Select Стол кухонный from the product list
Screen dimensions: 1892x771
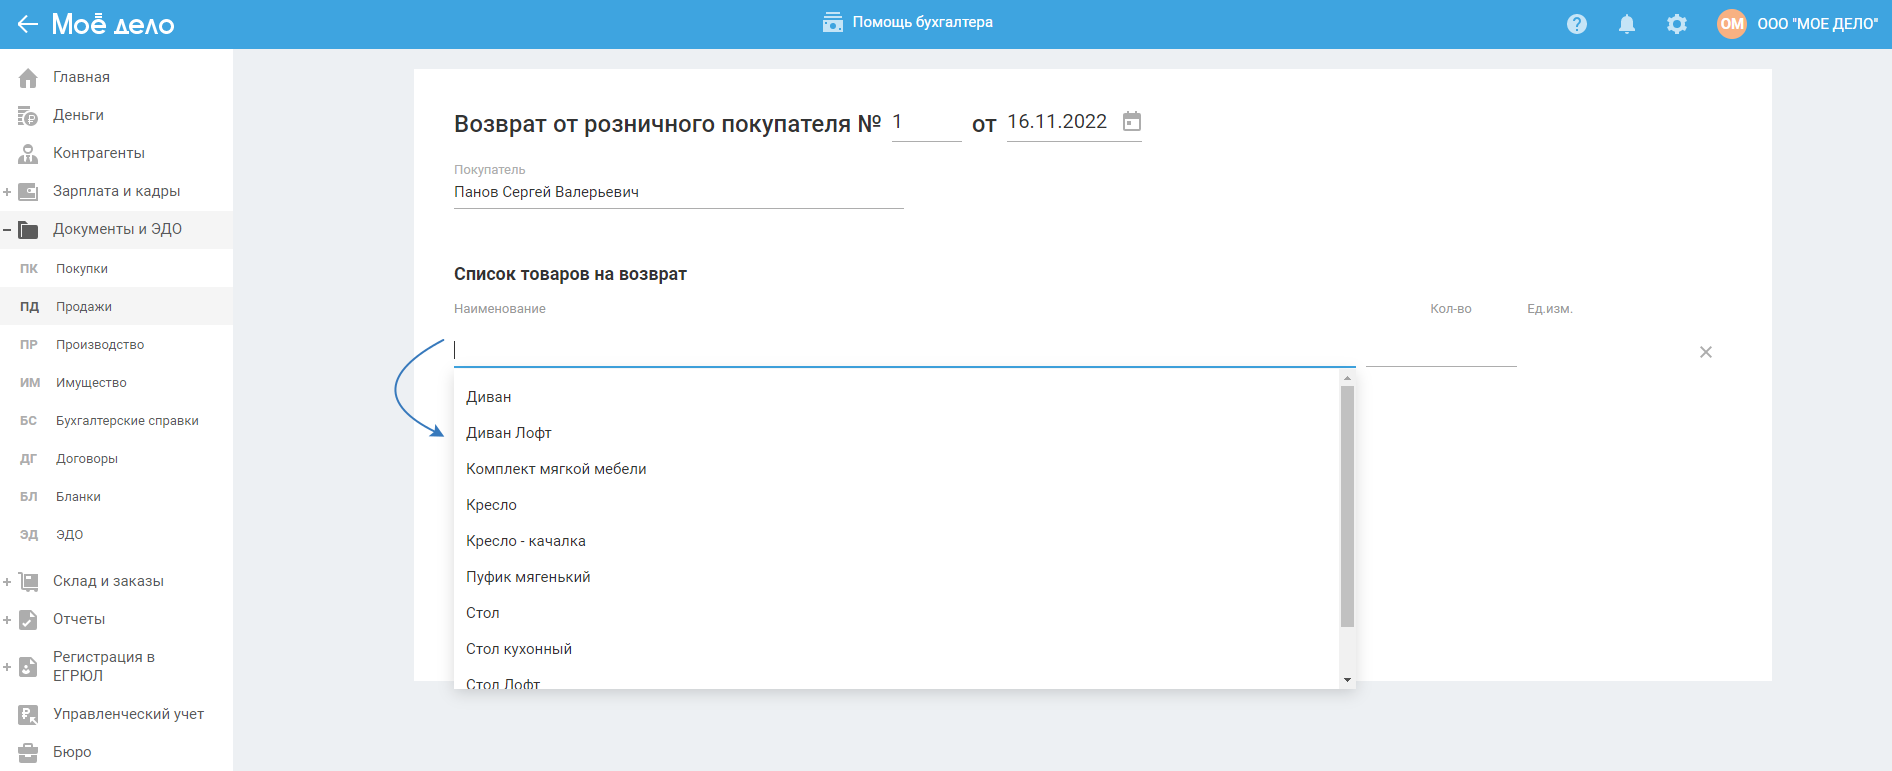pos(896,649)
